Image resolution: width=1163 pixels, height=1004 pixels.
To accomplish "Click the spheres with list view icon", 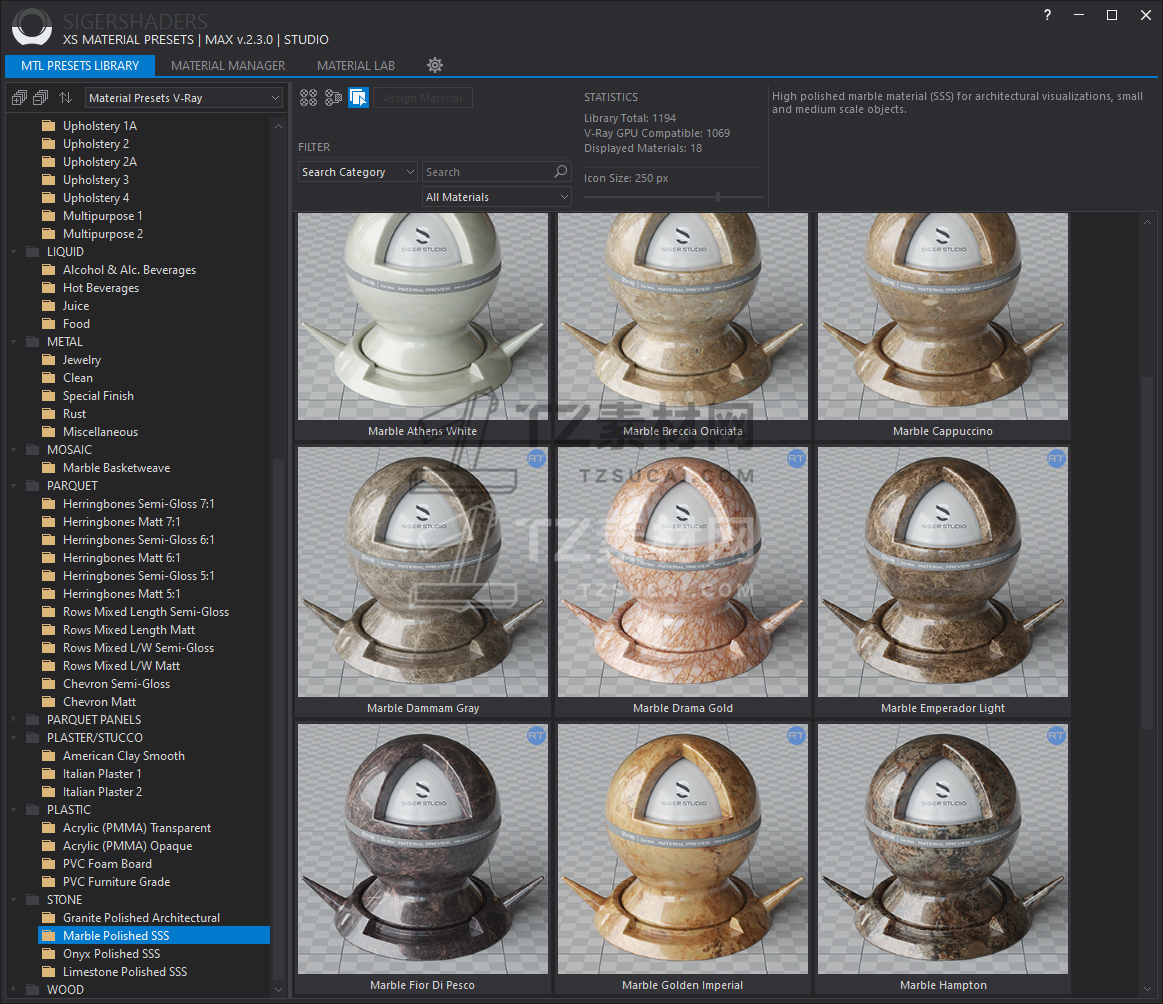I will pos(334,97).
